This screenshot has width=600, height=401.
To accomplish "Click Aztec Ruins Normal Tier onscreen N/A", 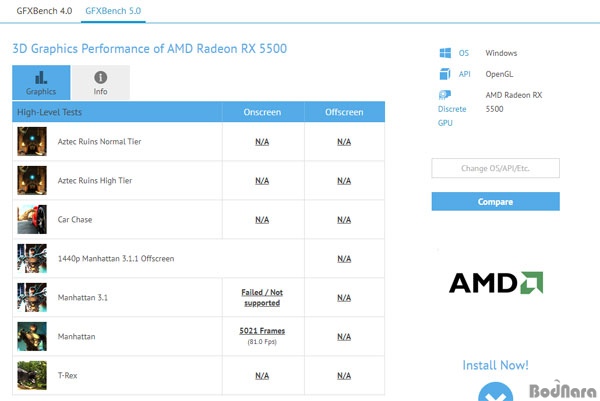I will 262,142.
